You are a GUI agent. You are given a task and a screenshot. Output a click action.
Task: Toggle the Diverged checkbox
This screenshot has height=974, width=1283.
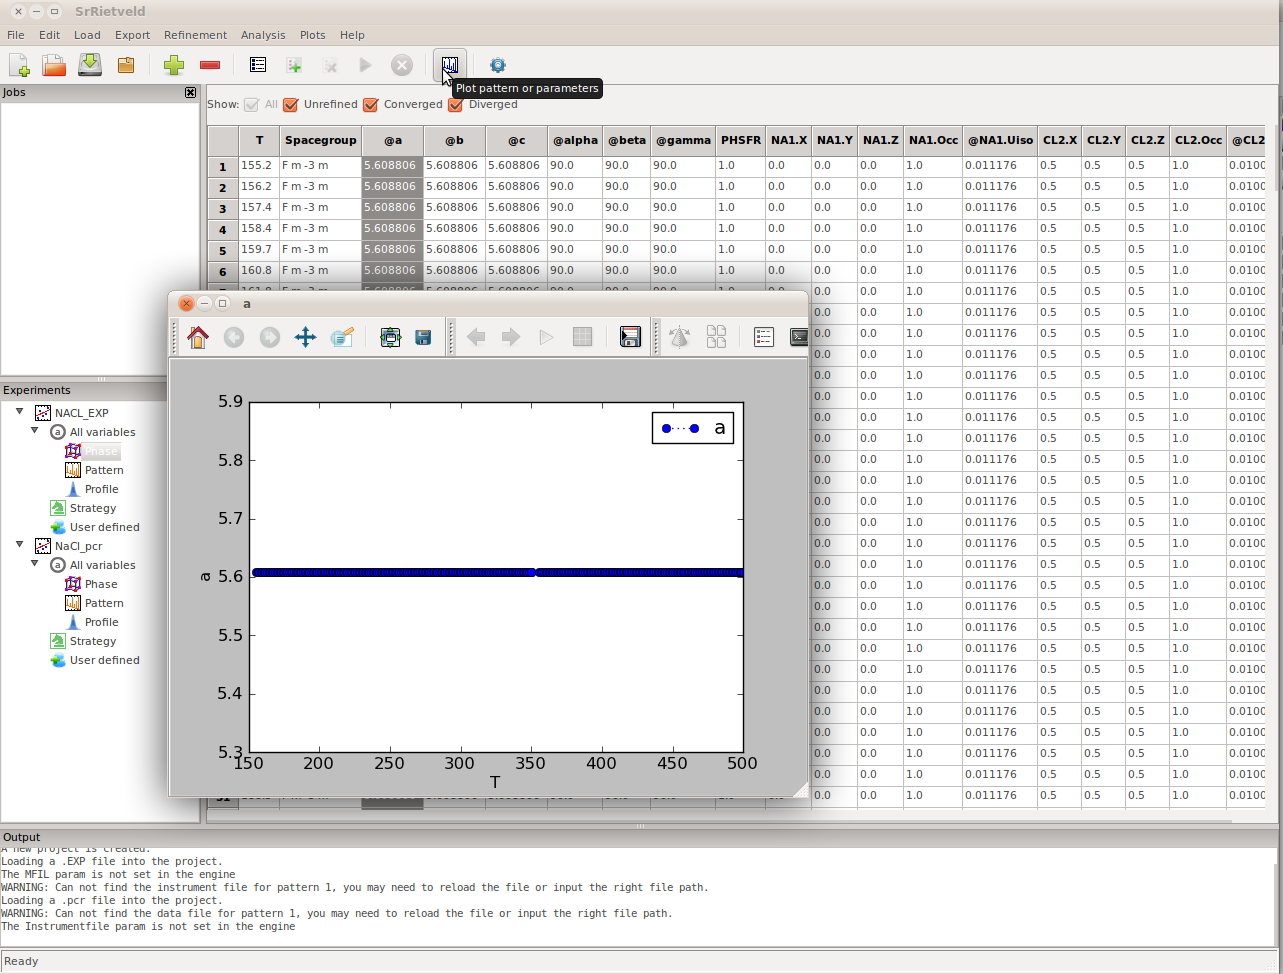click(x=456, y=104)
